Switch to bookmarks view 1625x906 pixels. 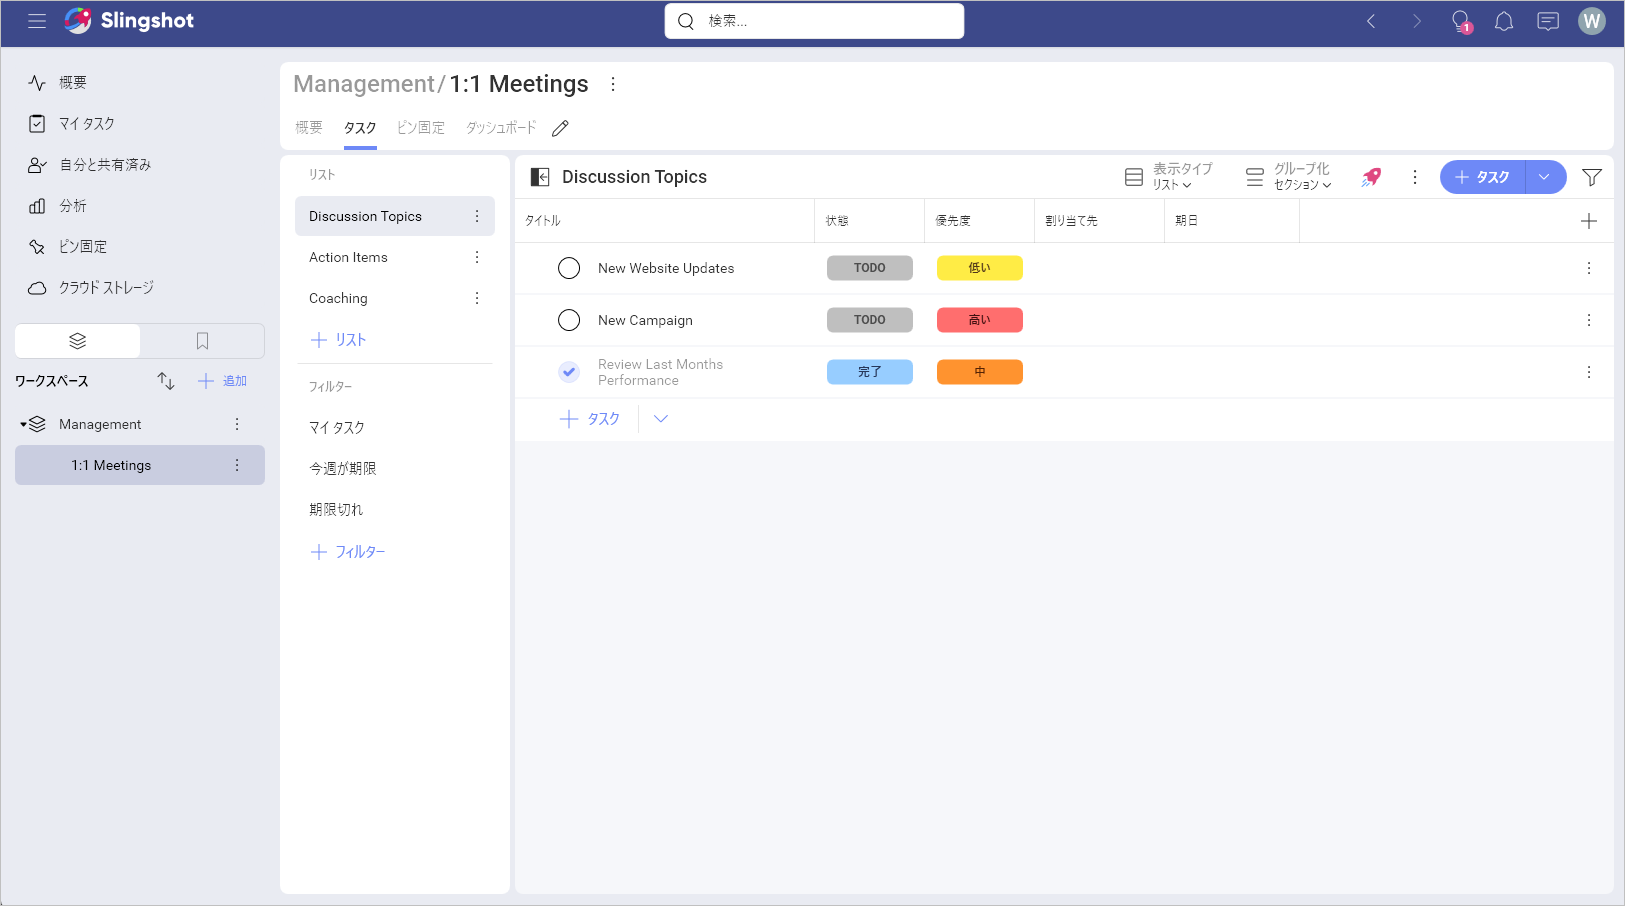click(x=202, y=341)
